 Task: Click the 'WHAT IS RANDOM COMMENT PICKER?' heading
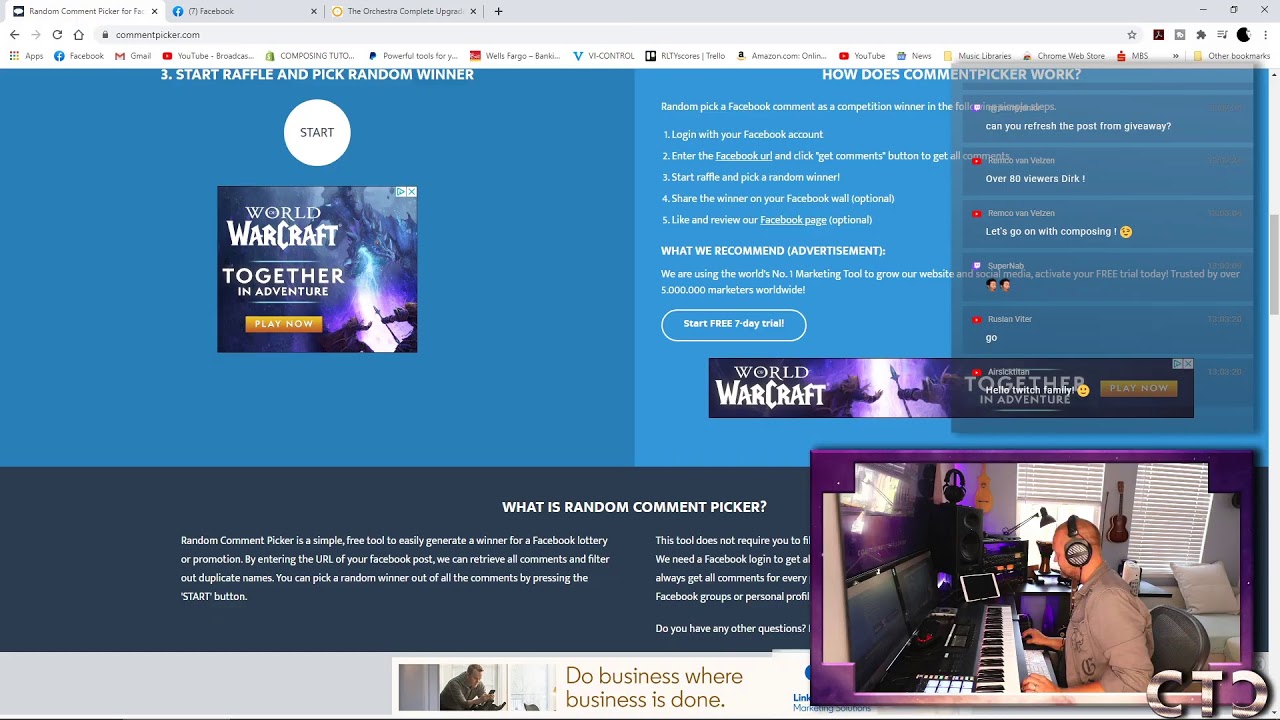[634, 507]
